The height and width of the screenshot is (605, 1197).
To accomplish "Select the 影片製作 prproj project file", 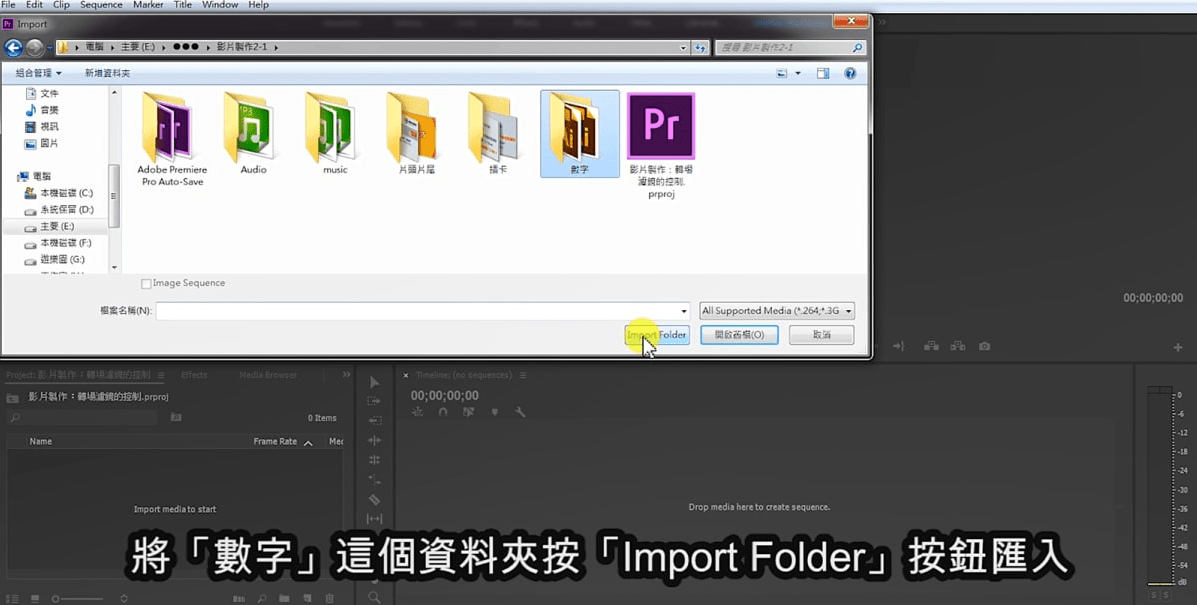I will 661,145.
